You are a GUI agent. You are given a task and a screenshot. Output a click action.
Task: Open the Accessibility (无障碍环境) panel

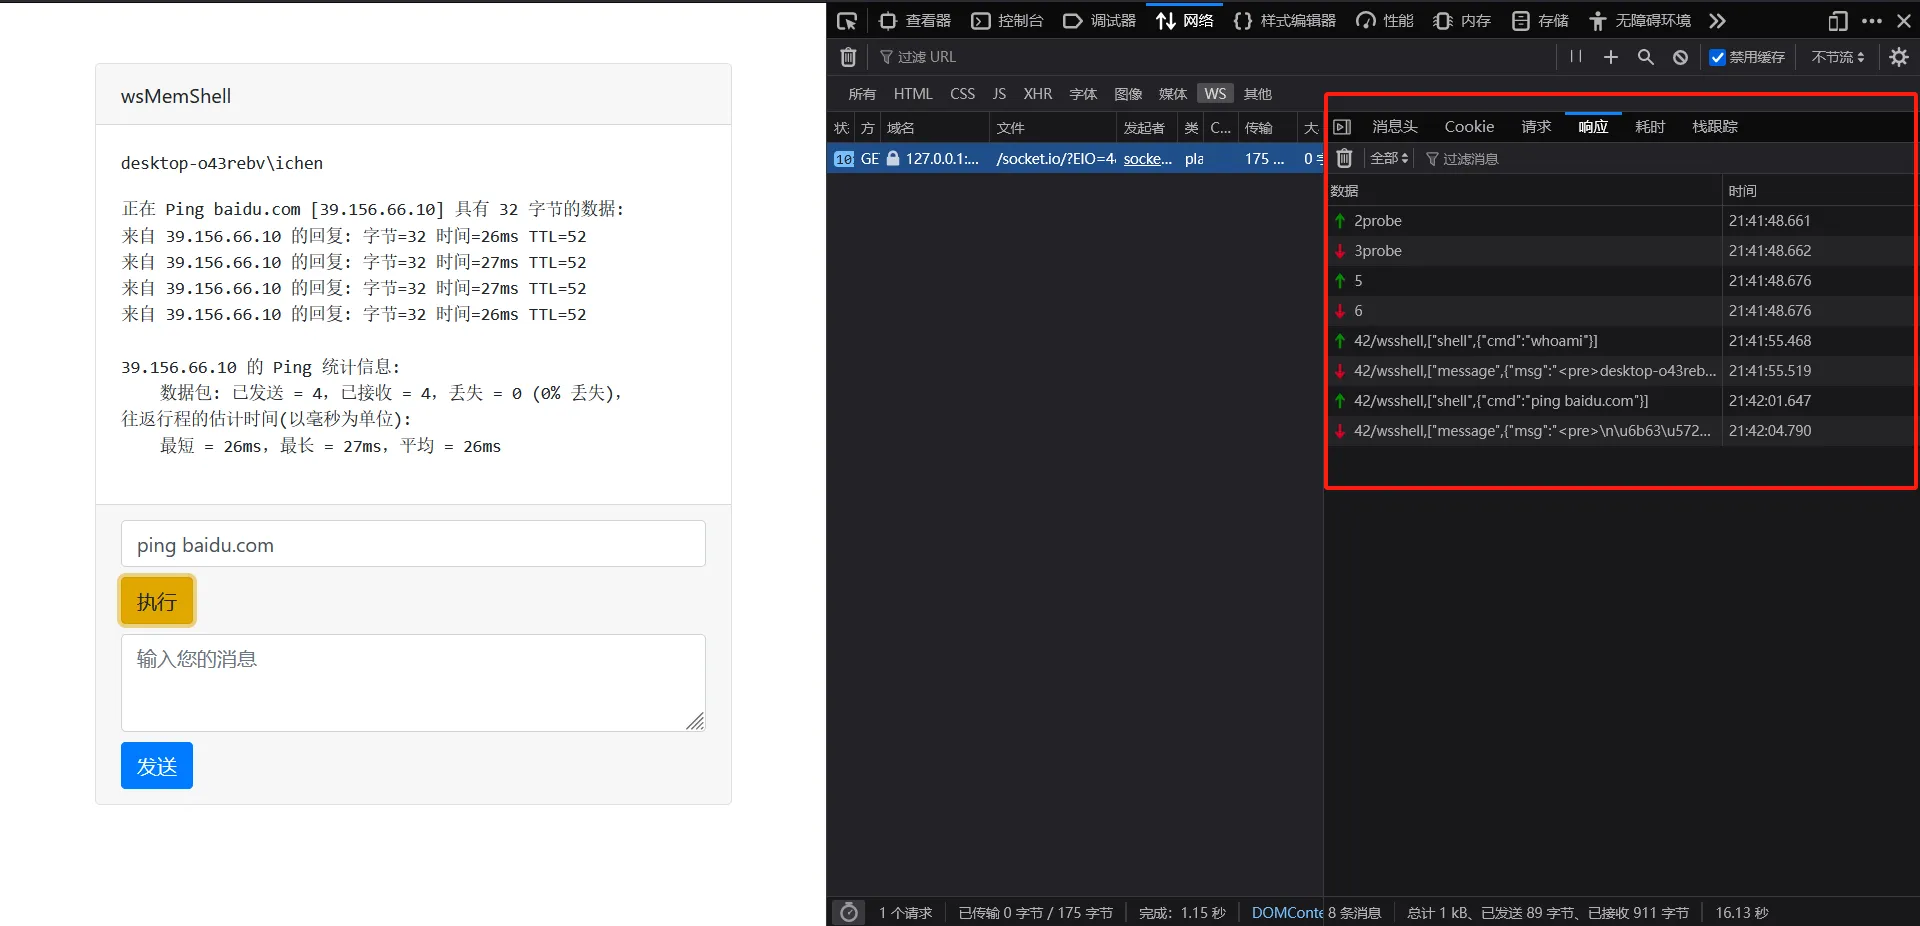1640,21
